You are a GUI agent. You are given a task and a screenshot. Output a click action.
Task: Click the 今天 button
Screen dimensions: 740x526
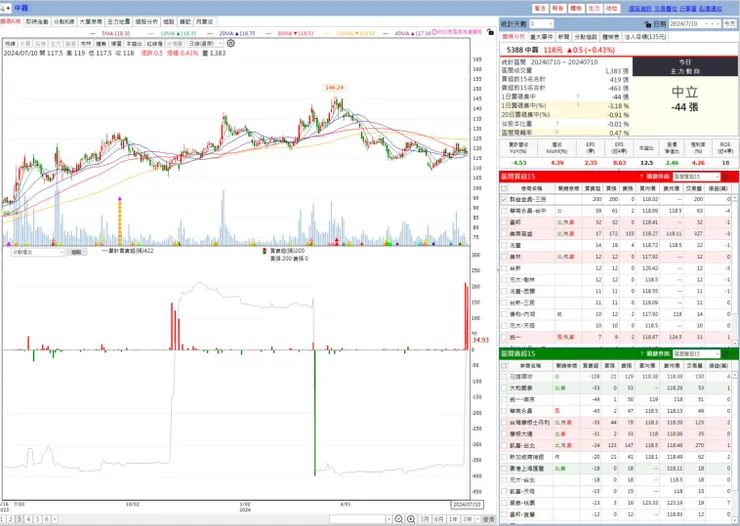click(730, 24)
